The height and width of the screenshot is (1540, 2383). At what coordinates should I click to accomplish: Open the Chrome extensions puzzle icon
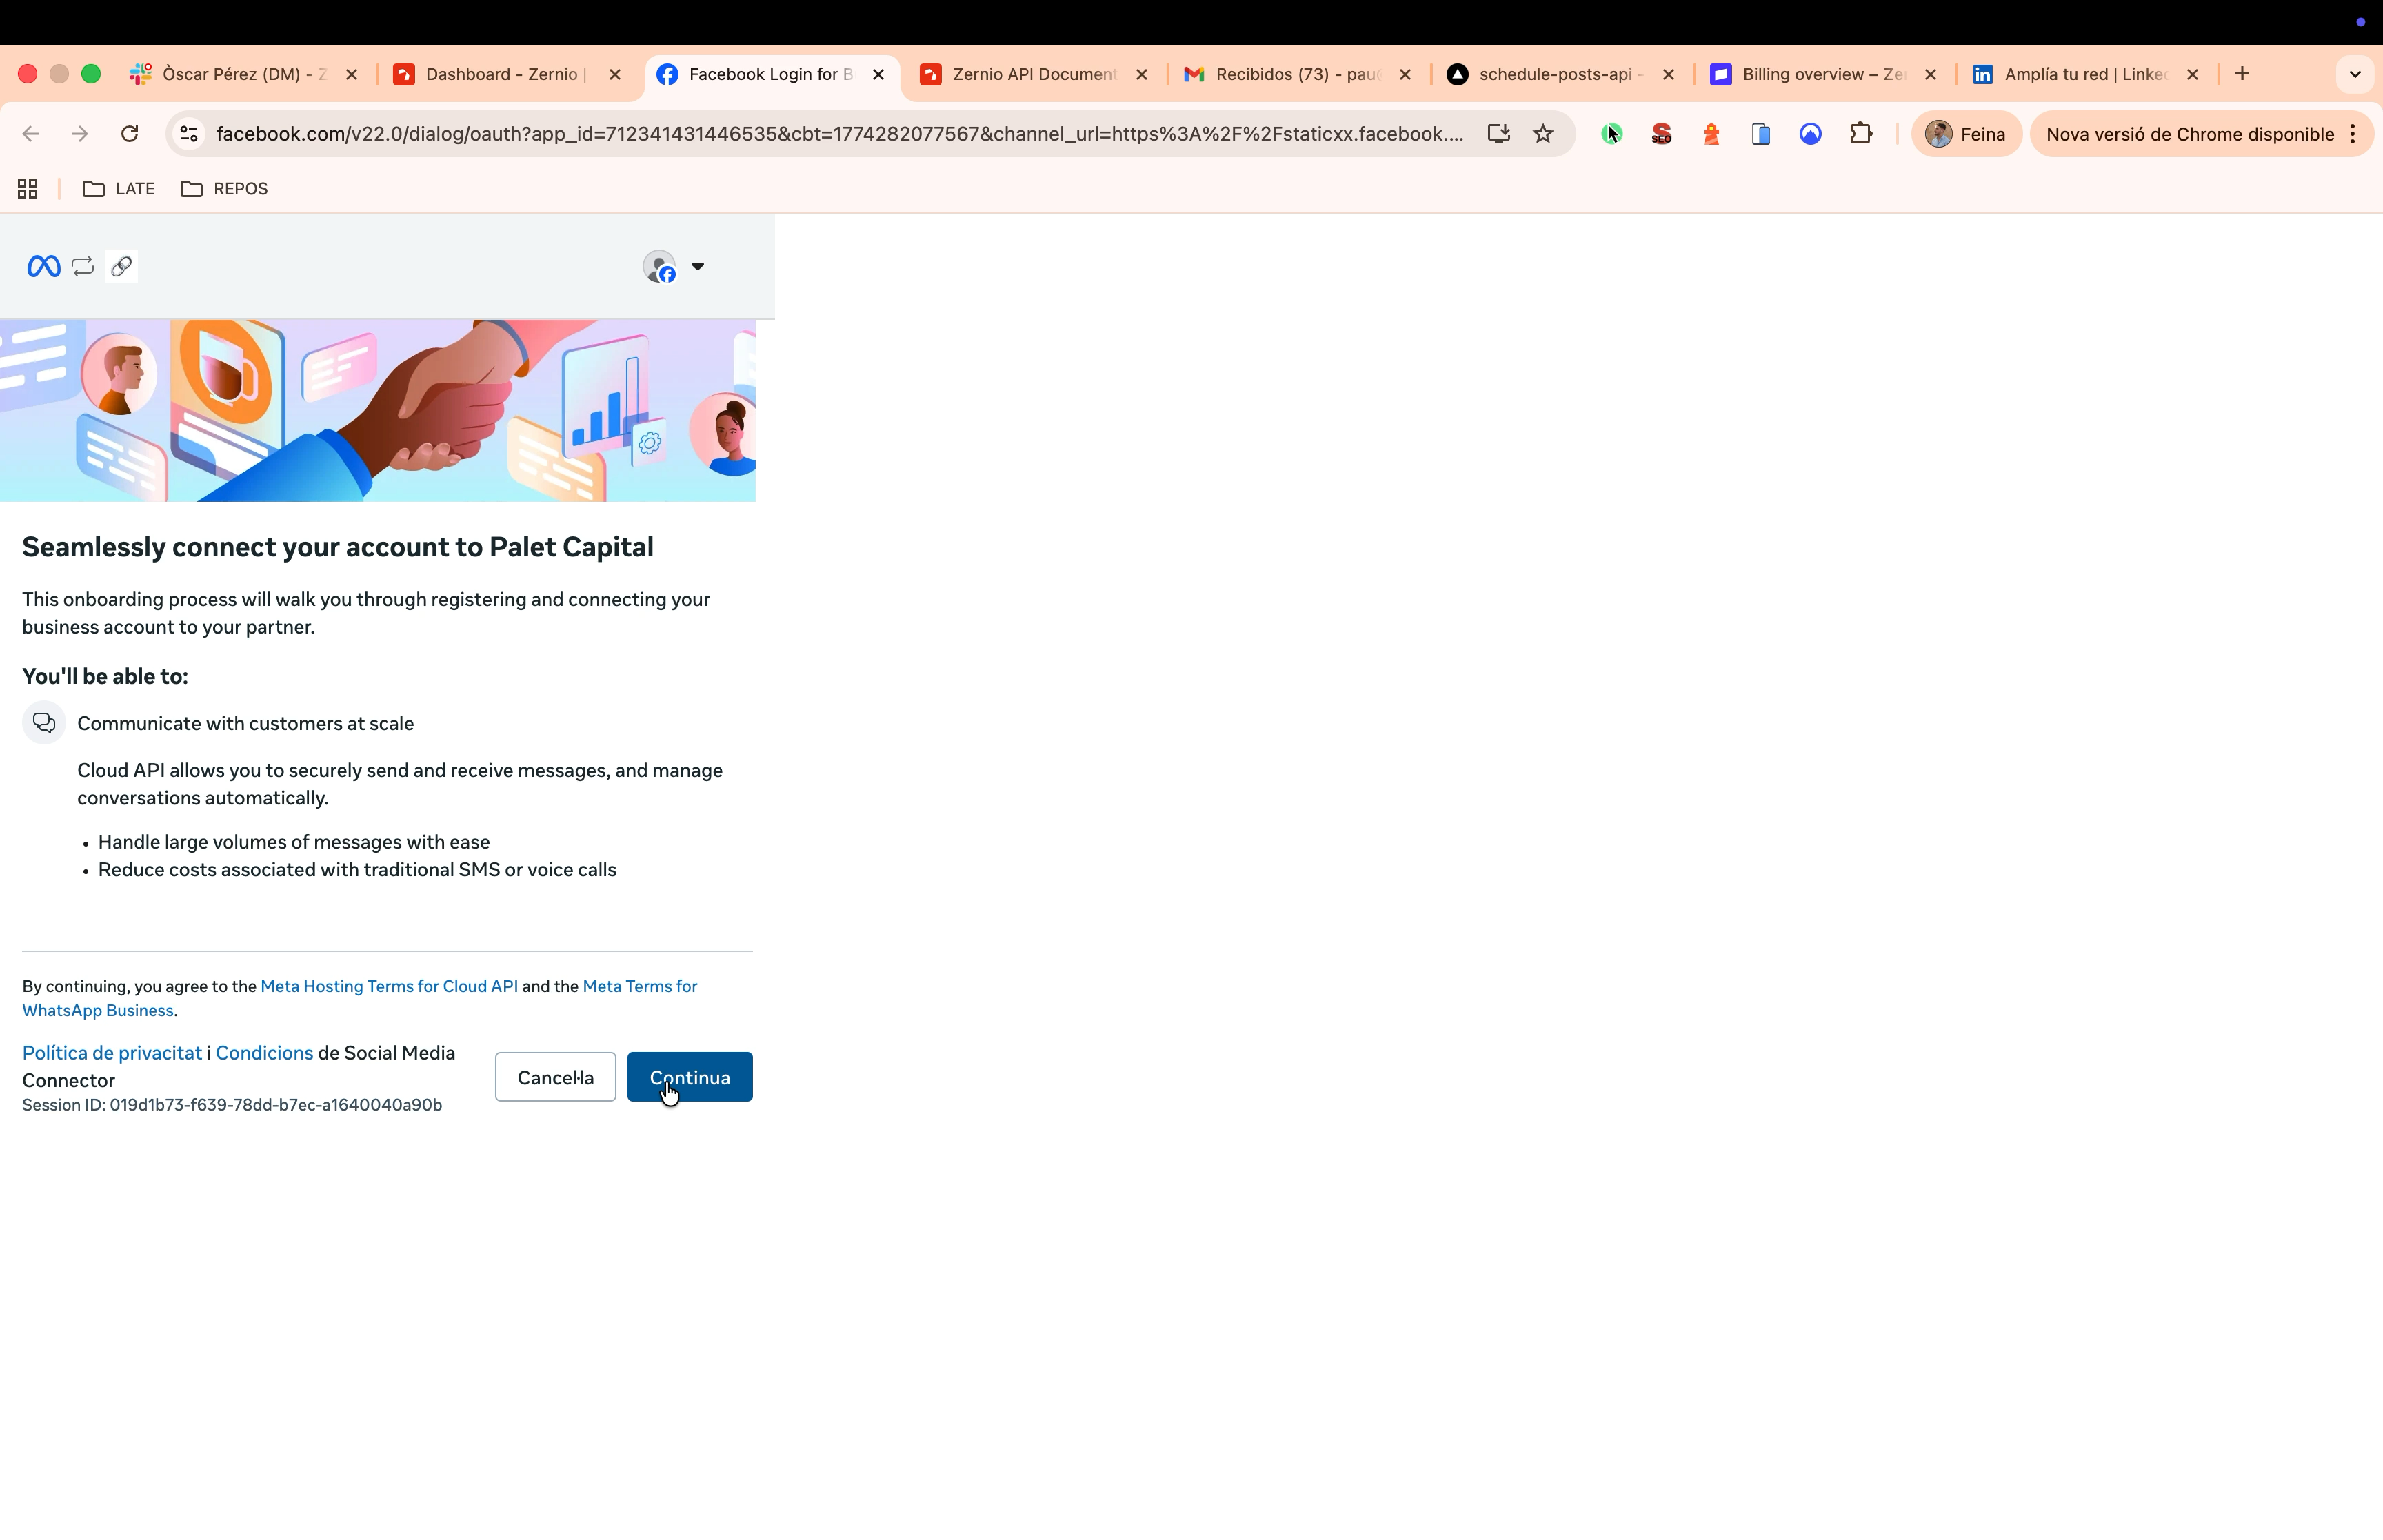click(x=1862, y=133)
